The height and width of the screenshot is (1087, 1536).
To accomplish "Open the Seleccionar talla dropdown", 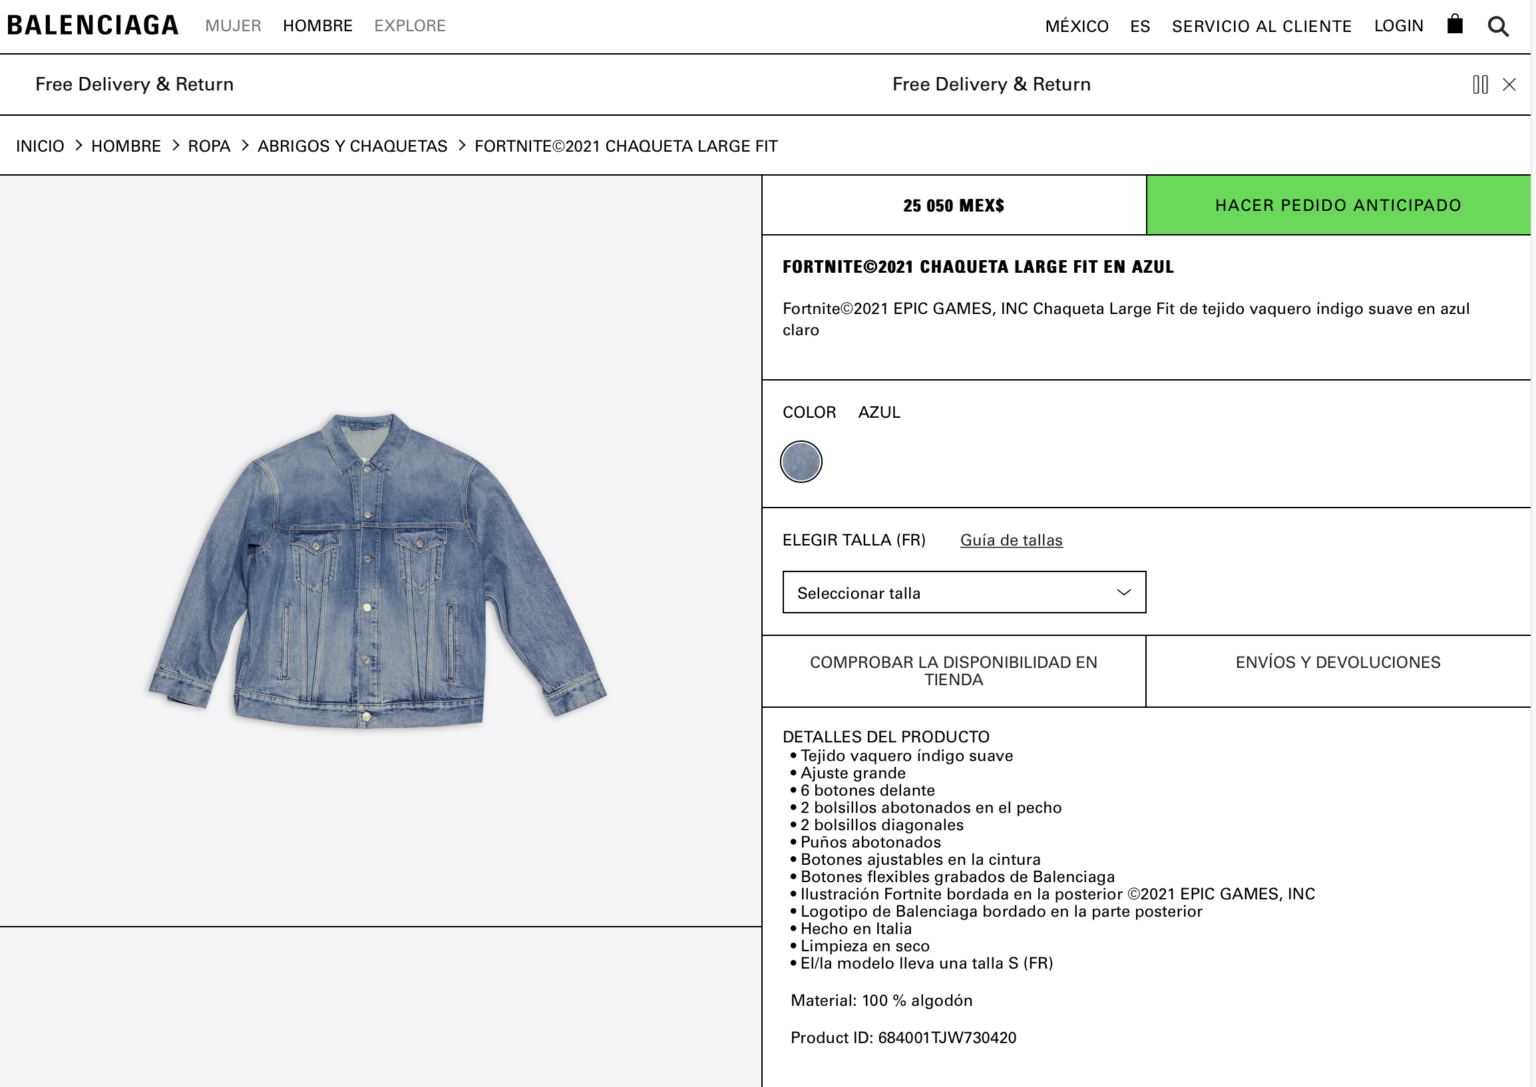I will point(964,593).
